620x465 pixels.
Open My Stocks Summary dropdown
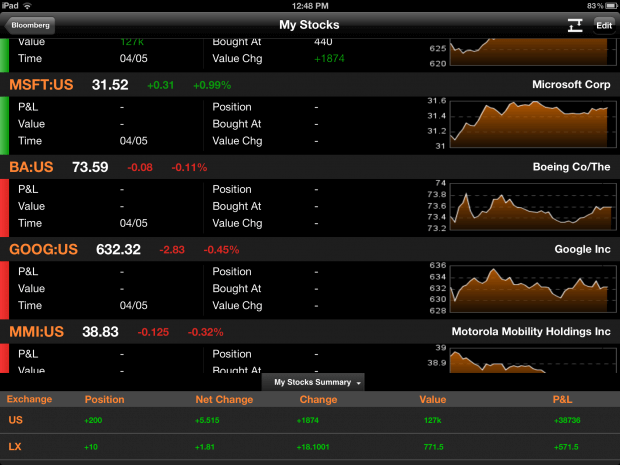pos(313,382)
